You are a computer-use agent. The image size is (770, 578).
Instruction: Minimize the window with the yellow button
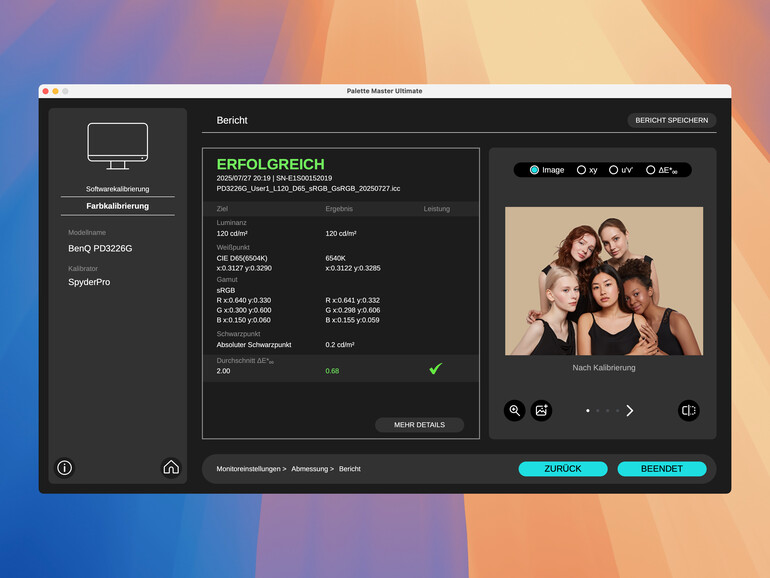[55, 91]
